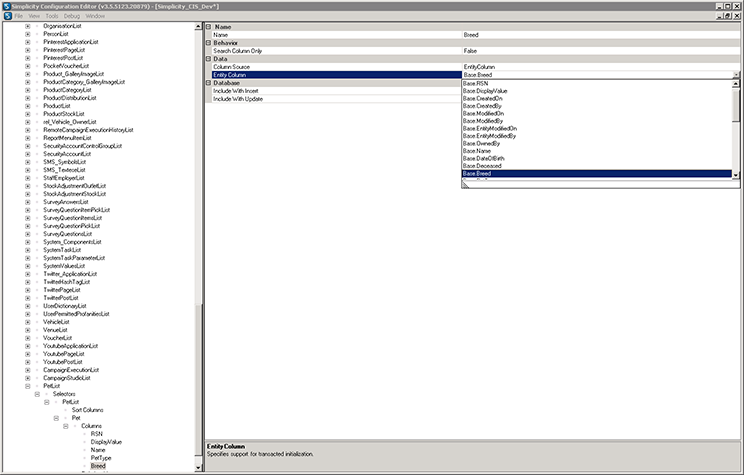This screenshot has width=744, height=475.
Task: Open the Window menu
Action: [x=95, y=16]
